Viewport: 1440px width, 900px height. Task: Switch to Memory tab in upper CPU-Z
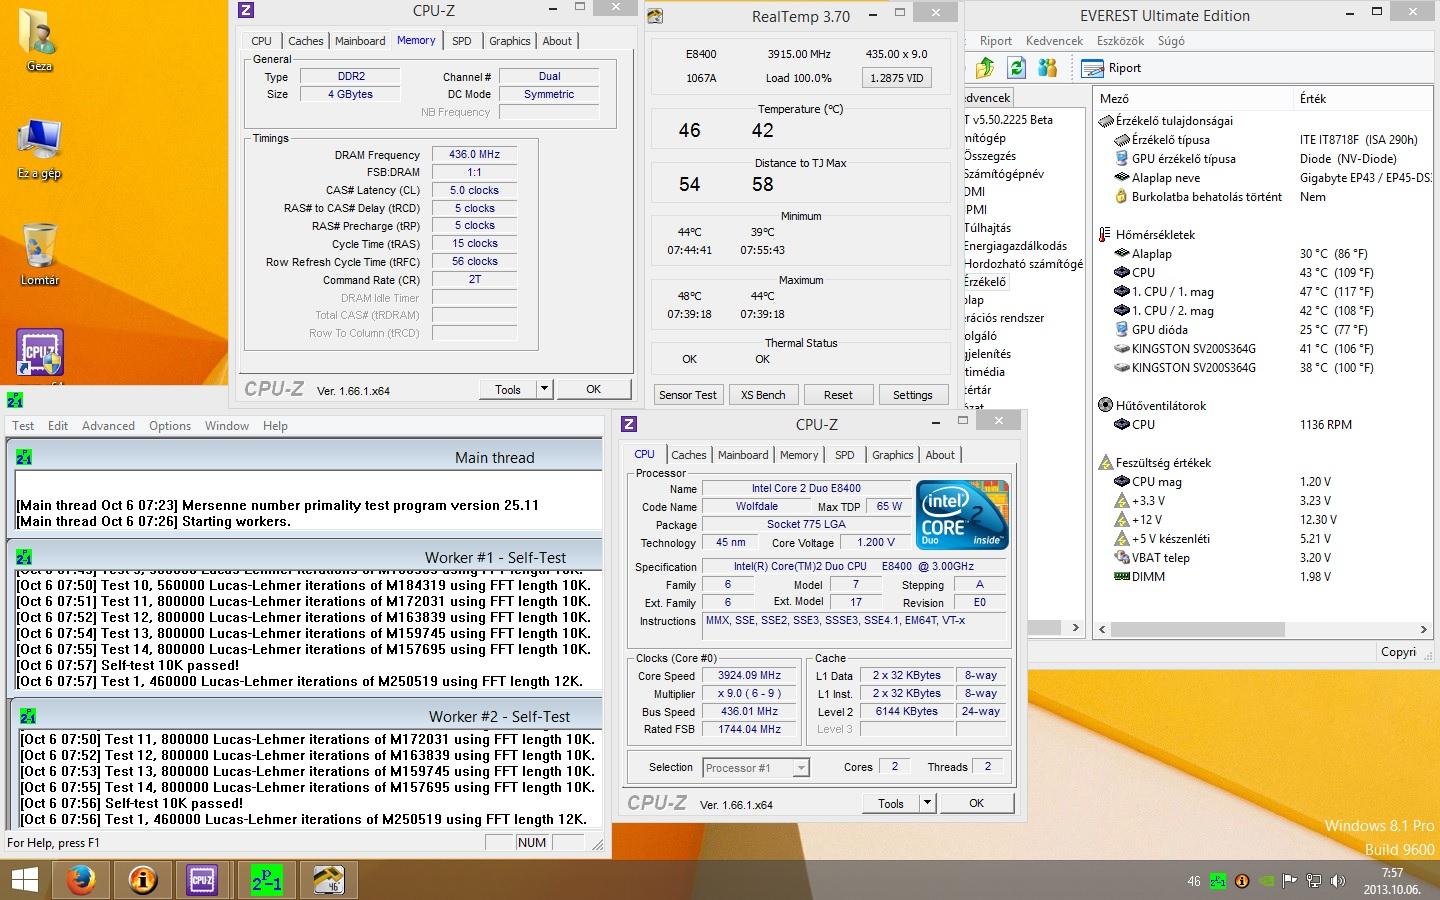tap(416, 40)
